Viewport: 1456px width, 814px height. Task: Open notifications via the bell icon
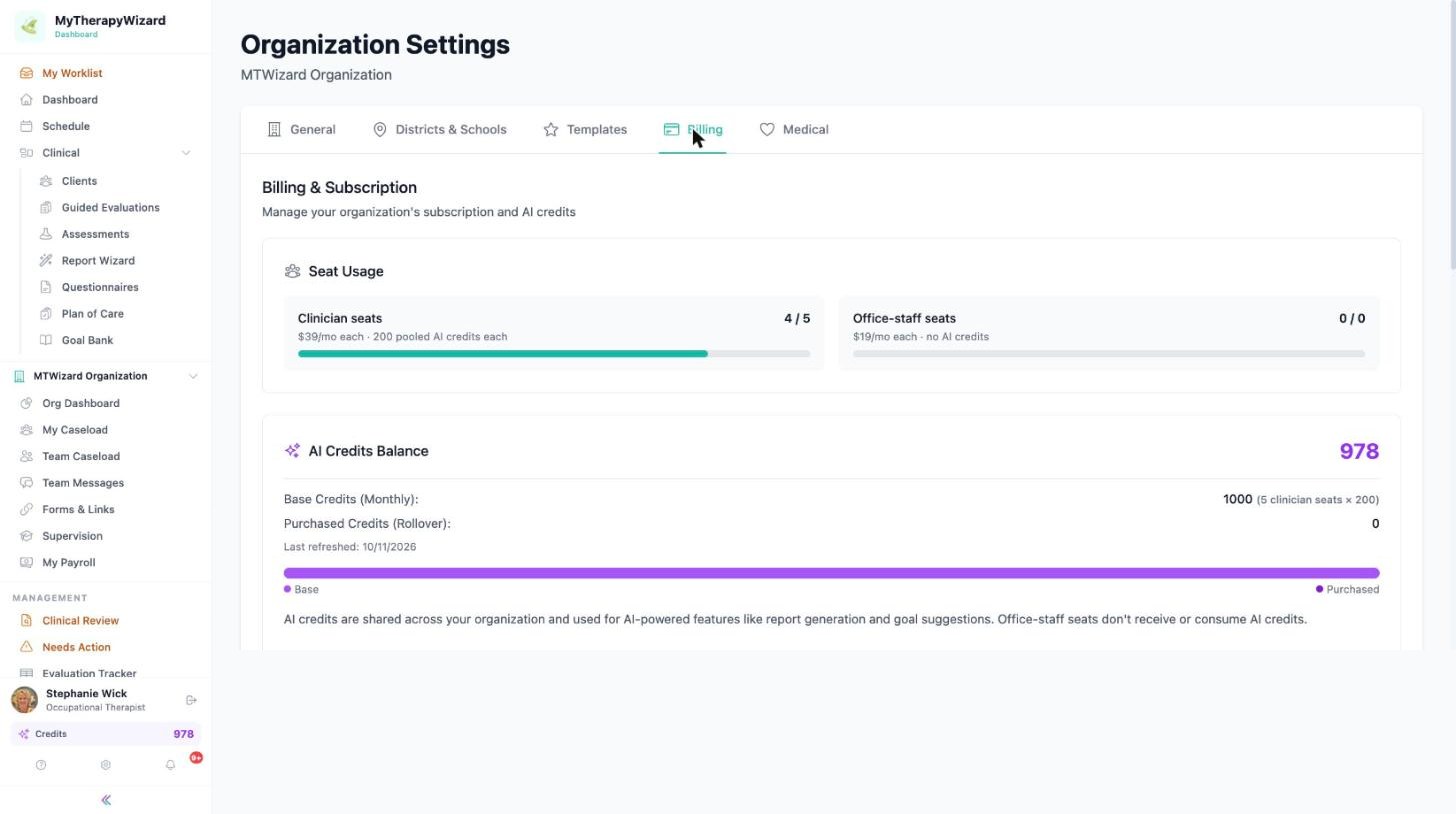(170, 765)
